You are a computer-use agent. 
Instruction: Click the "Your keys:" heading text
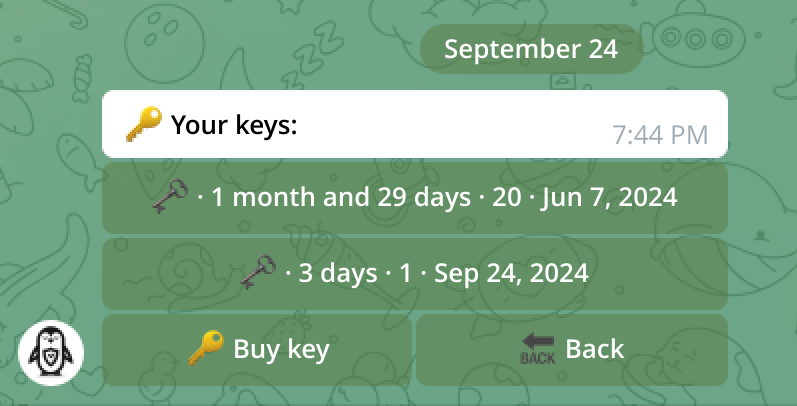tap(235, 126)
